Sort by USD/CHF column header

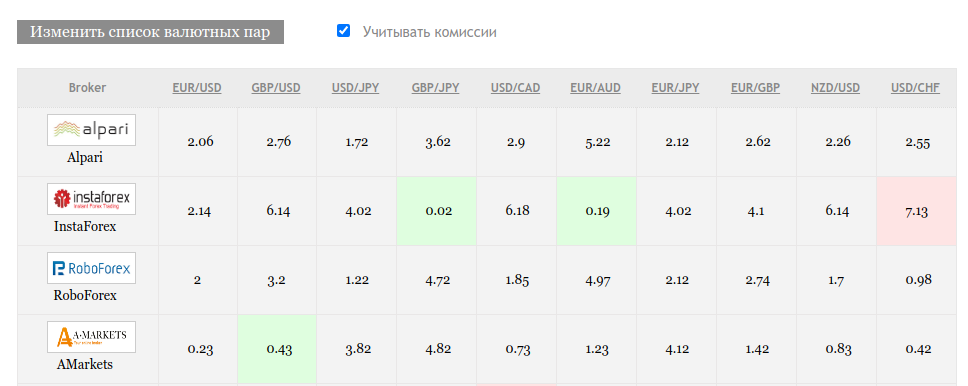916,88
